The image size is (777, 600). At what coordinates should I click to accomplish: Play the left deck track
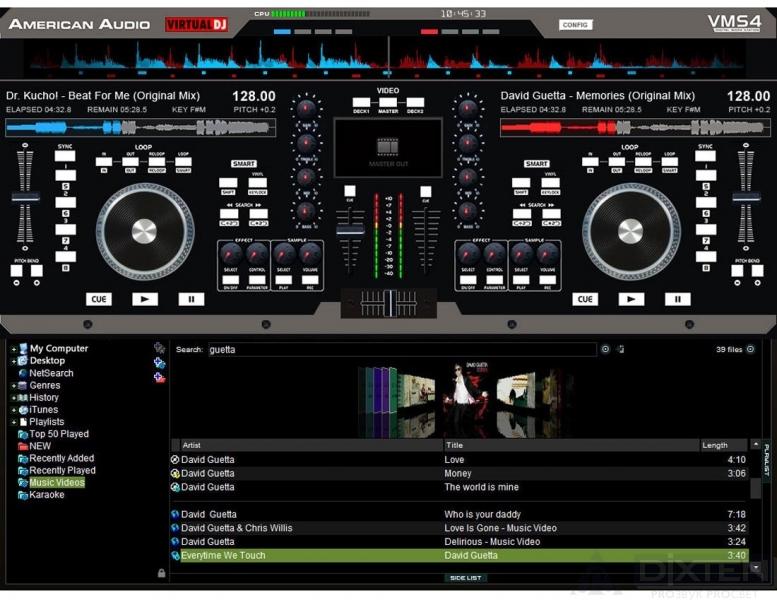[x=145, y=299]
